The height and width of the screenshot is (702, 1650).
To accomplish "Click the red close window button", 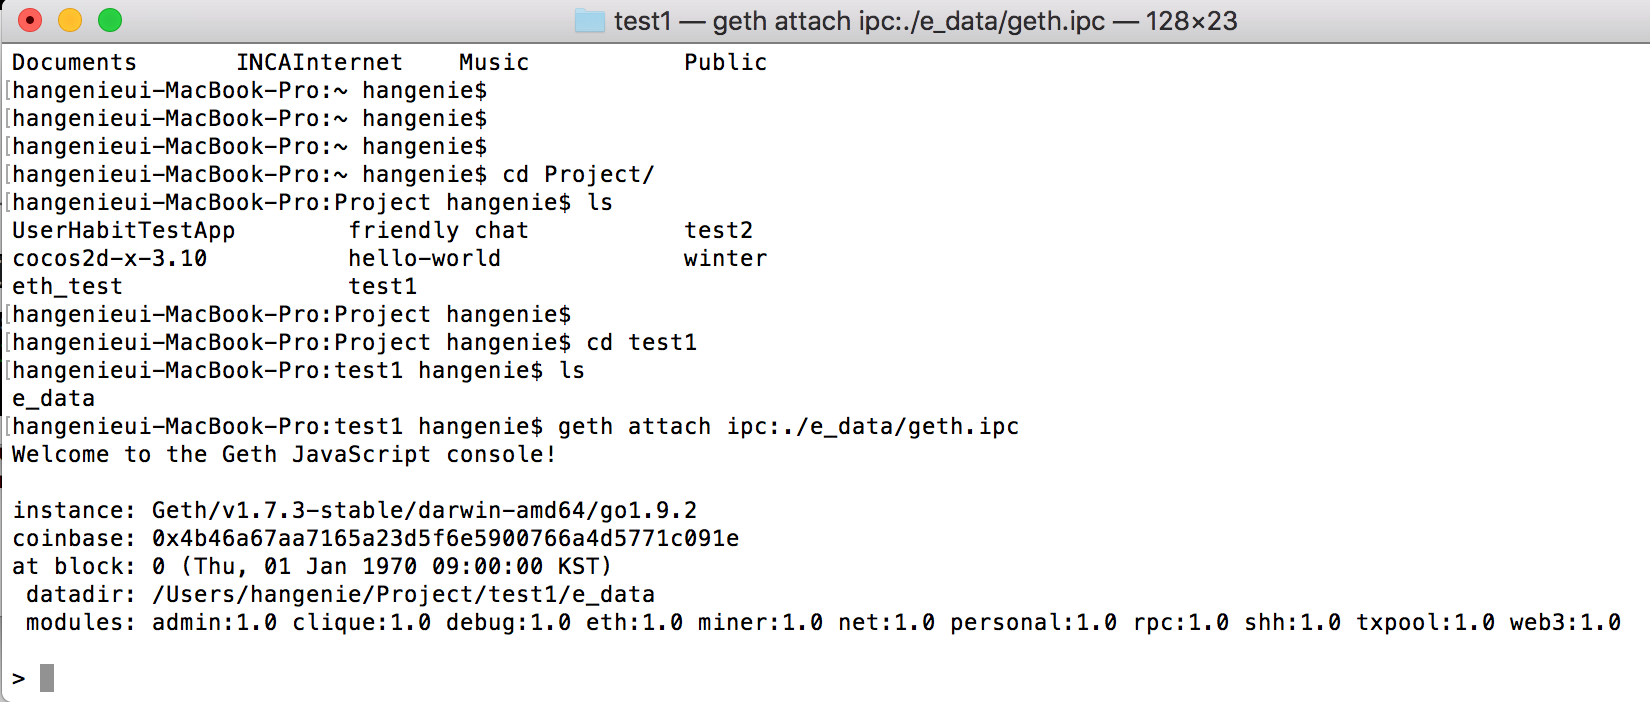I will (x=30, y=20).
